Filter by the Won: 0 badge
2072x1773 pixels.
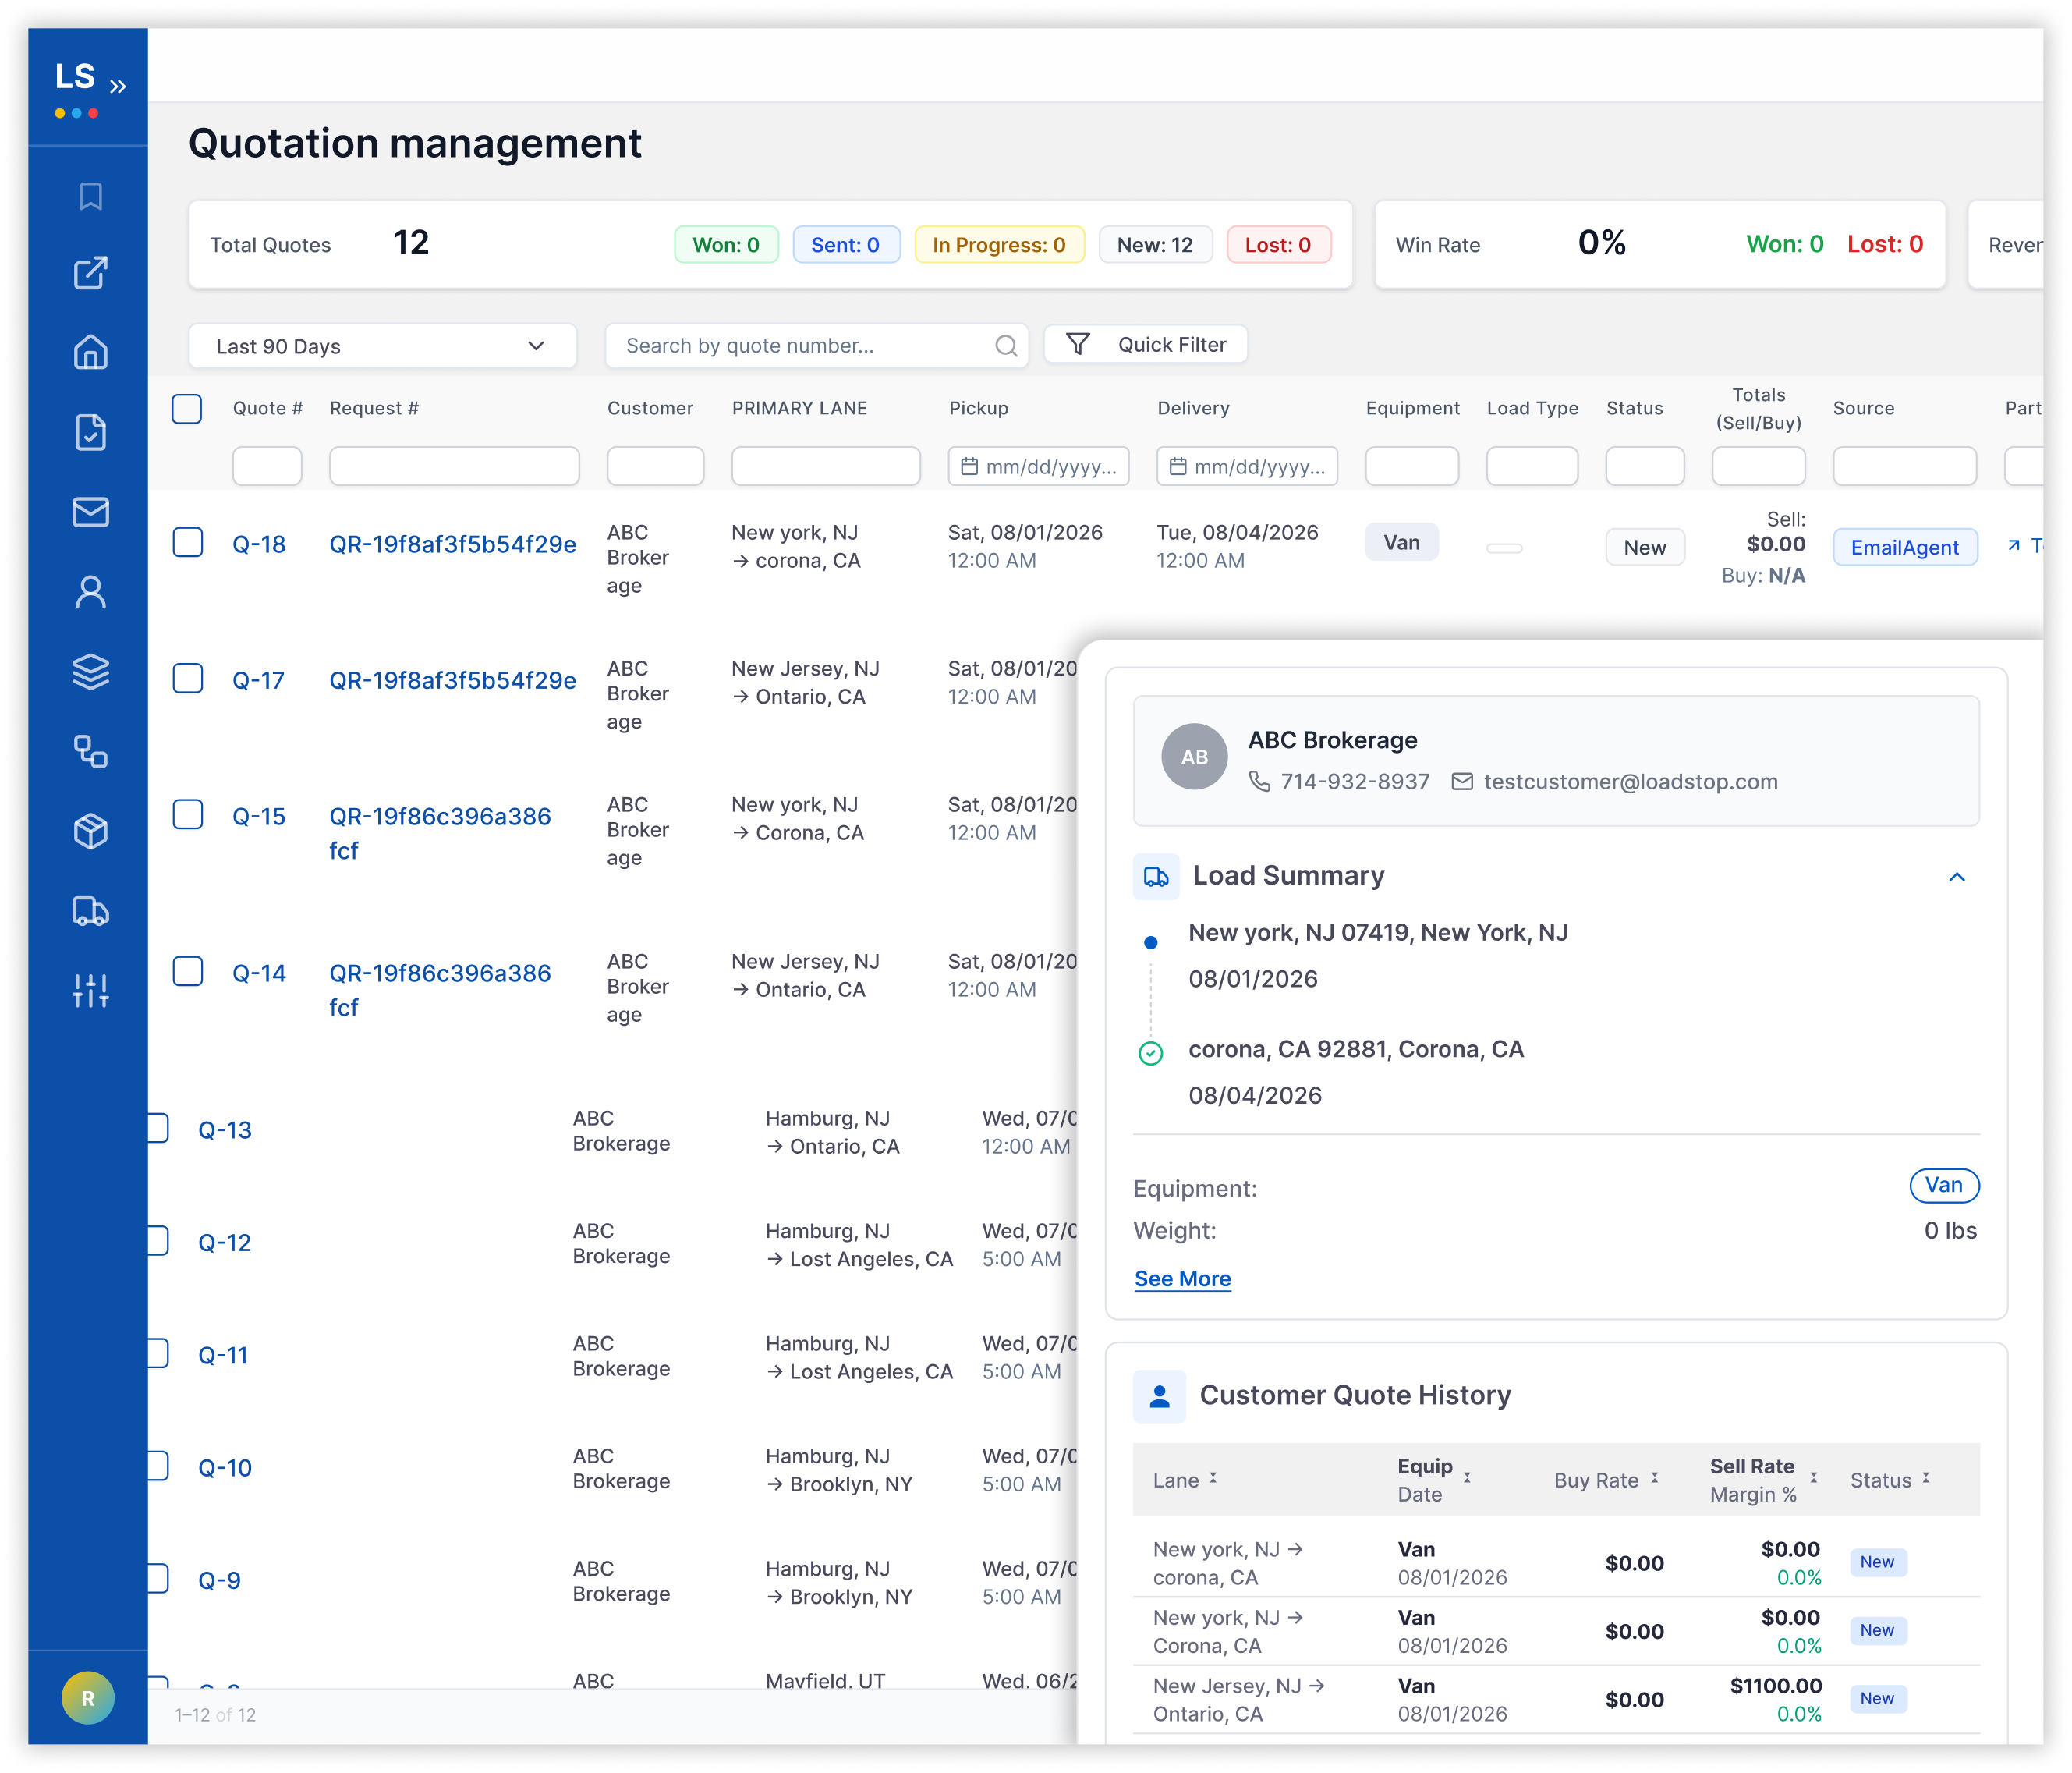[726, 245]
